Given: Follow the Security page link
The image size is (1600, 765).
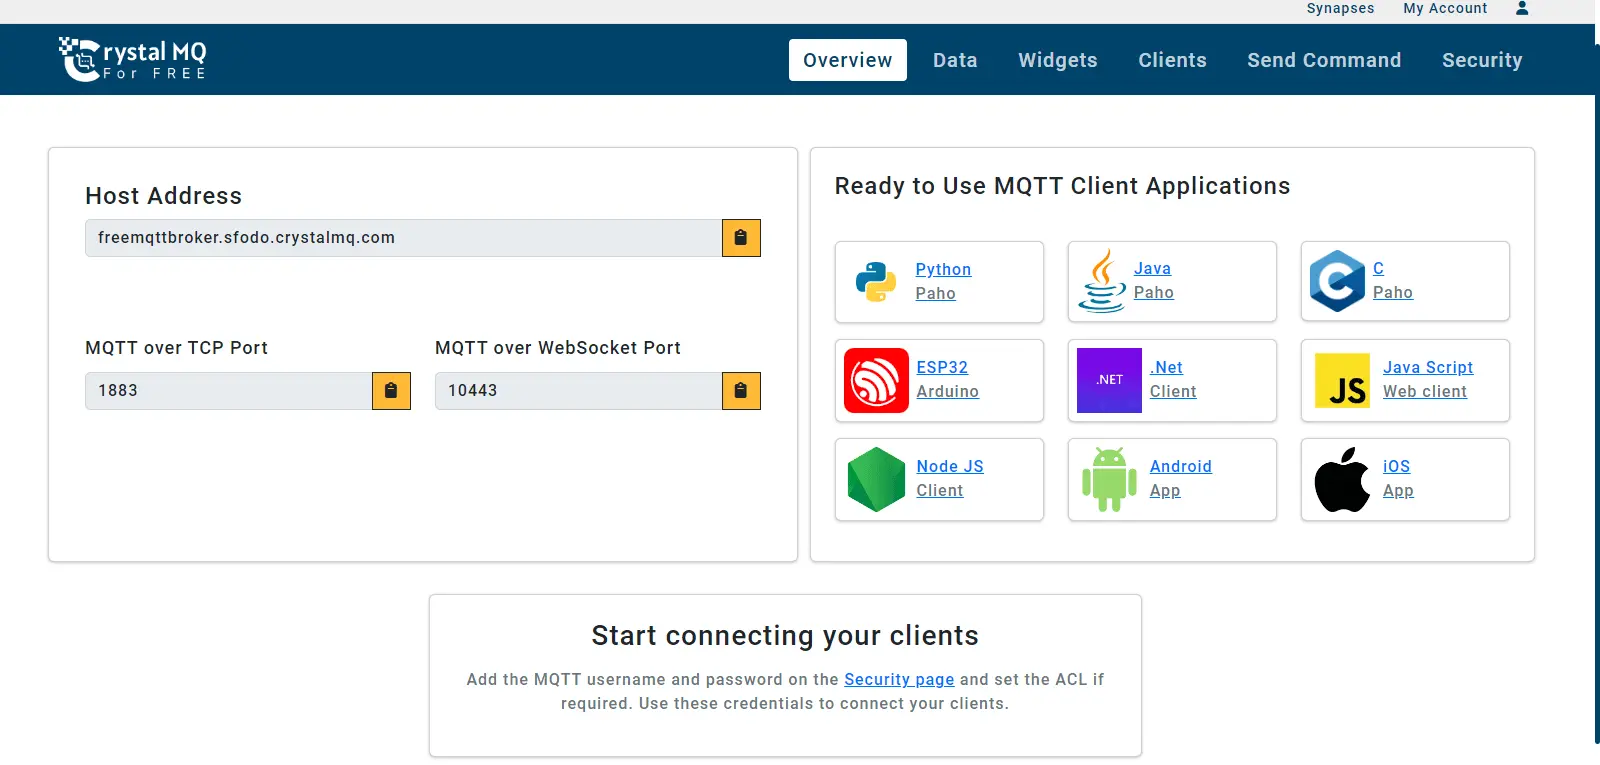Looking at the screenshot, I should tap(899, 679).
